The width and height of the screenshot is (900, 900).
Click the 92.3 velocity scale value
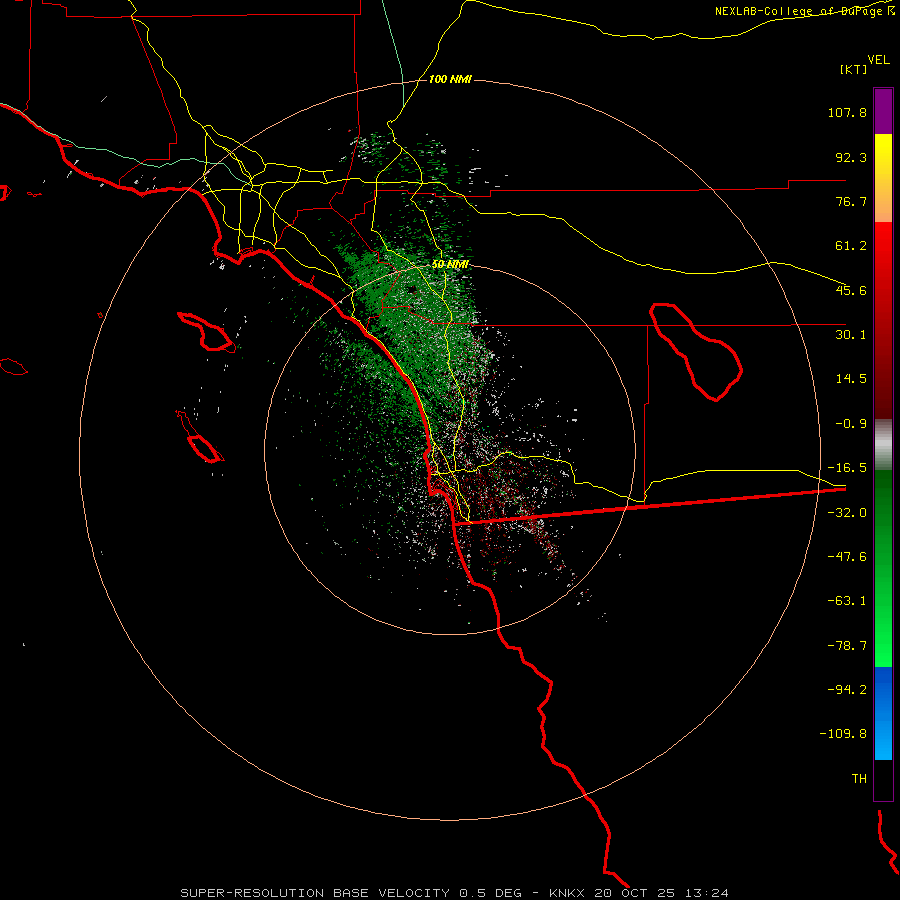(x=851, y=157)
